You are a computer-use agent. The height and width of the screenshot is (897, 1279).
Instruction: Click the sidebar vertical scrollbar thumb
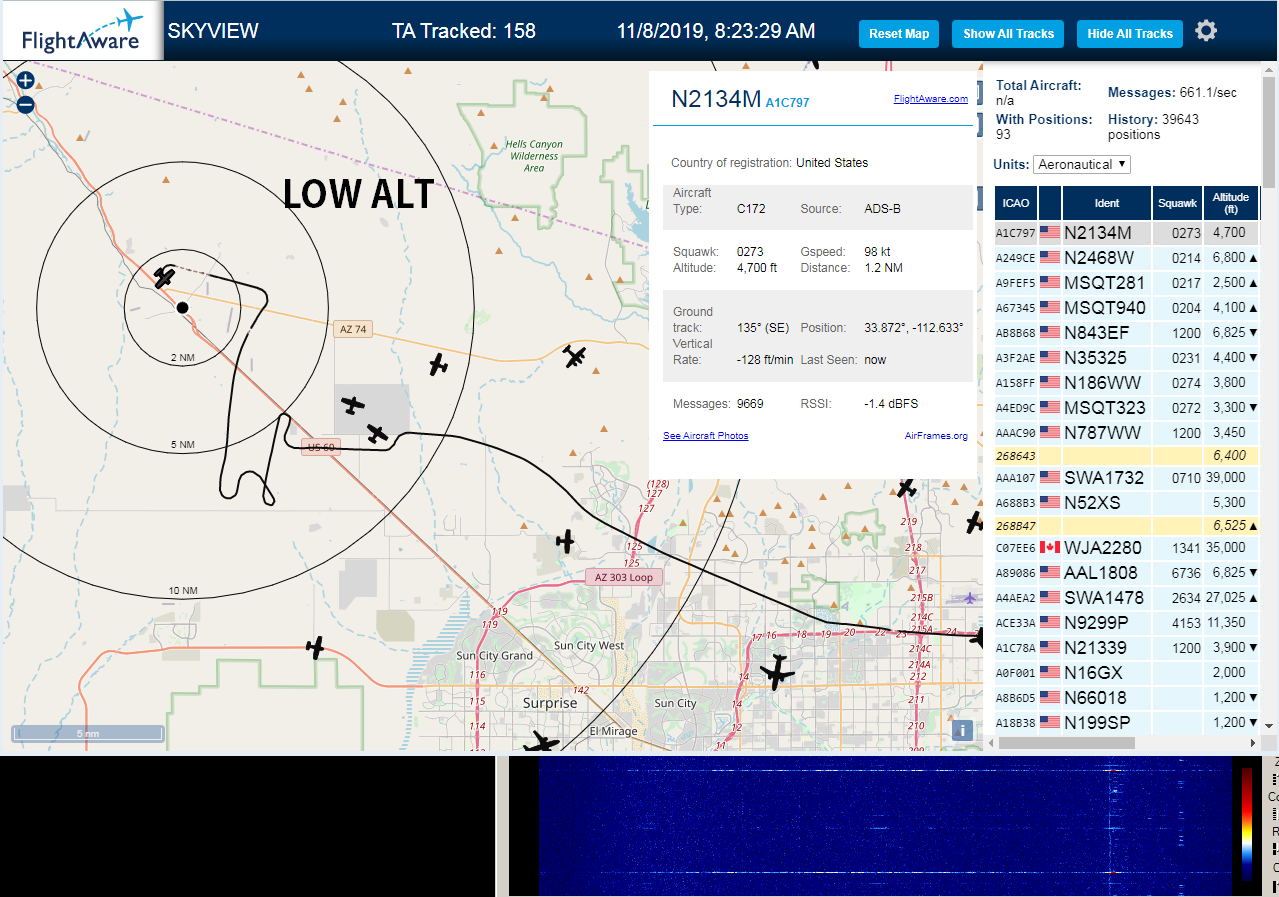(1270, 132)
